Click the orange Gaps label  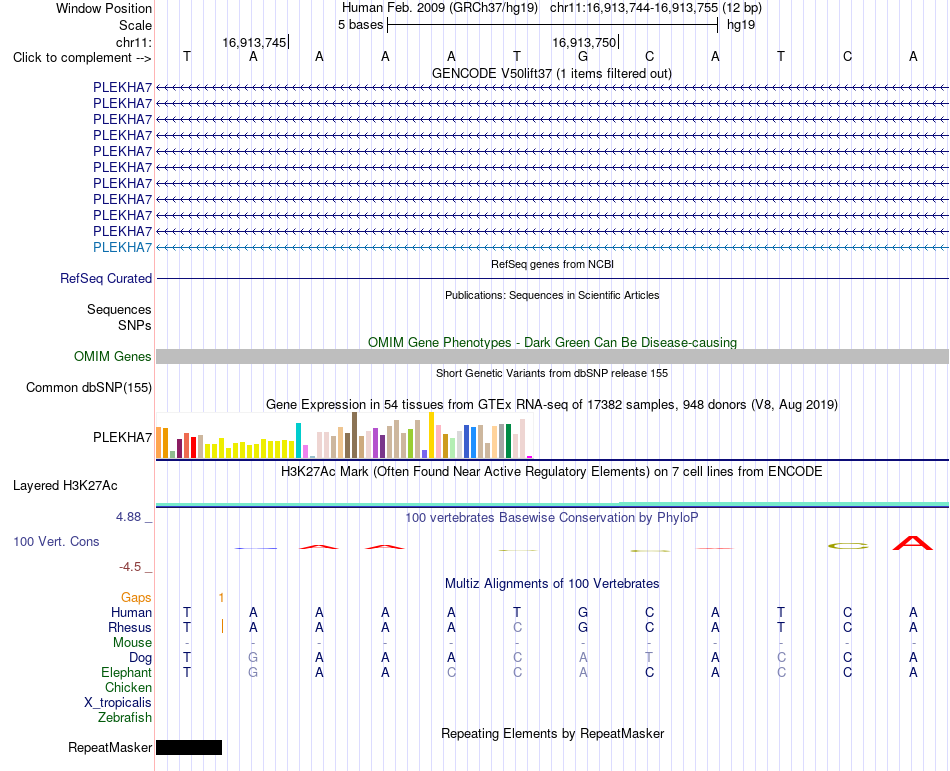pos(136,598)
